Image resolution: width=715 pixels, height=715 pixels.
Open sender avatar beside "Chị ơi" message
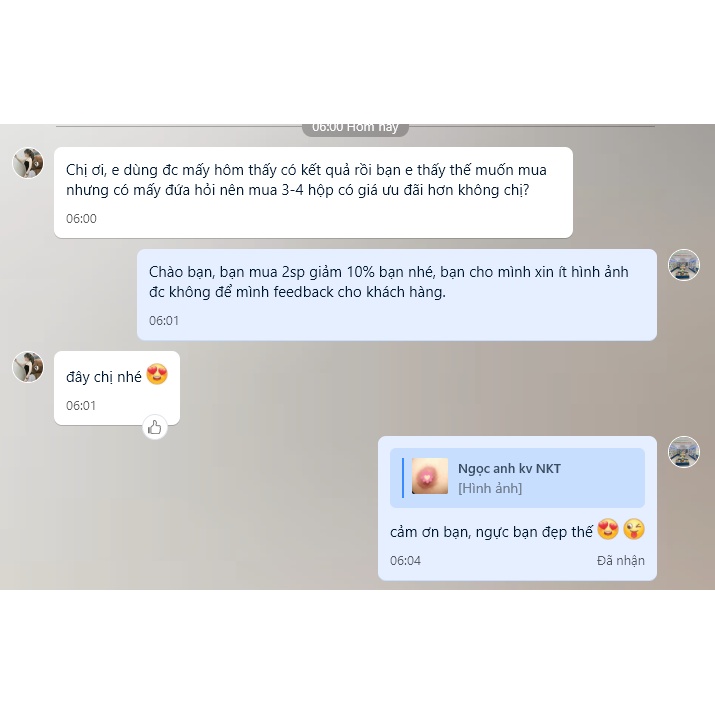pyautogui.click(x=28, y=163)
